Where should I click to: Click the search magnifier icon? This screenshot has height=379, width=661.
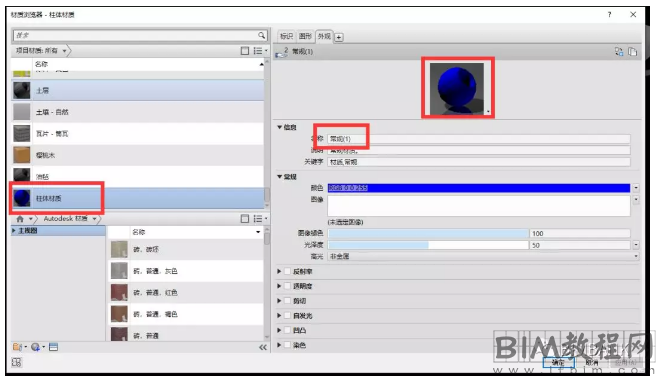coord(261,35)
